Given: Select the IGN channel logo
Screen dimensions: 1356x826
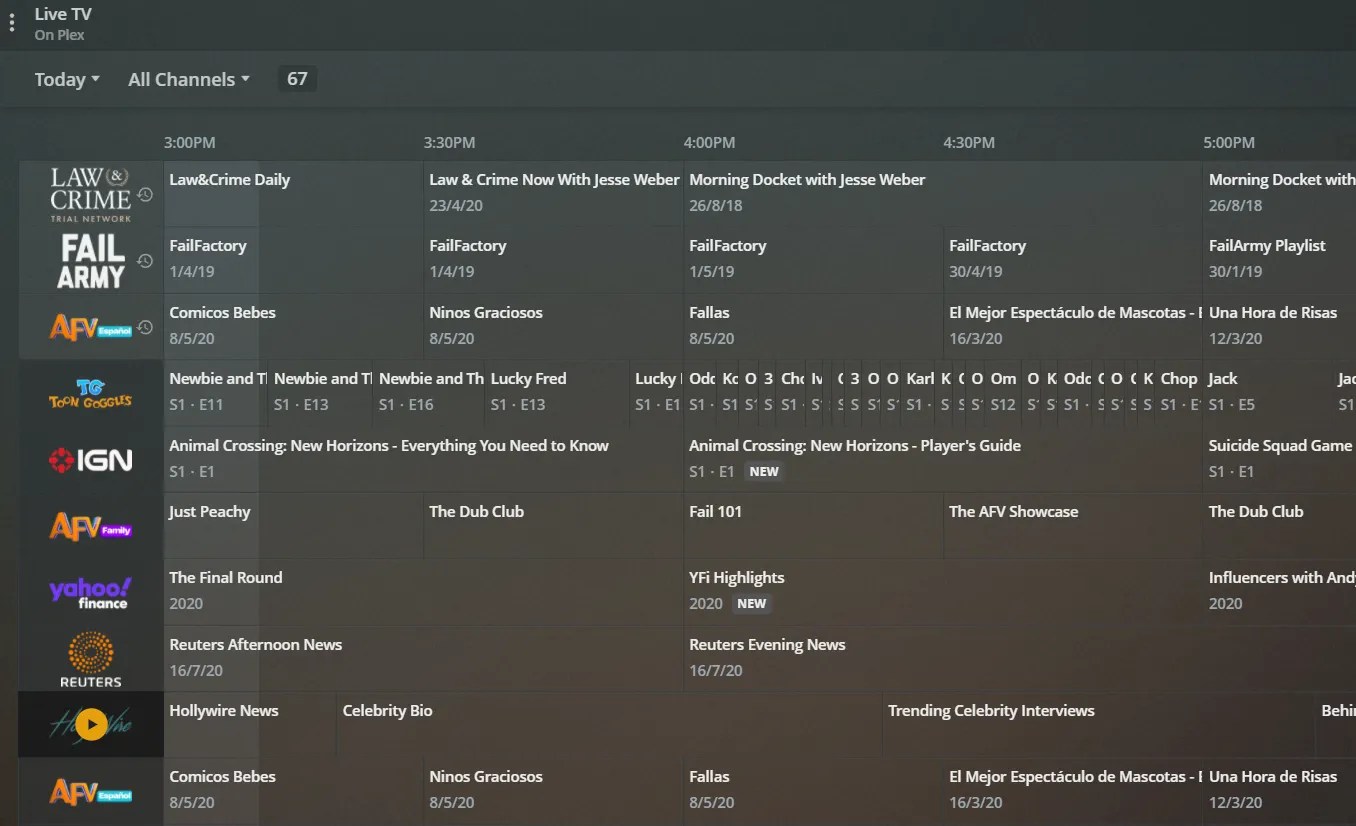Looking at the screenshot, I should point(91,460).
